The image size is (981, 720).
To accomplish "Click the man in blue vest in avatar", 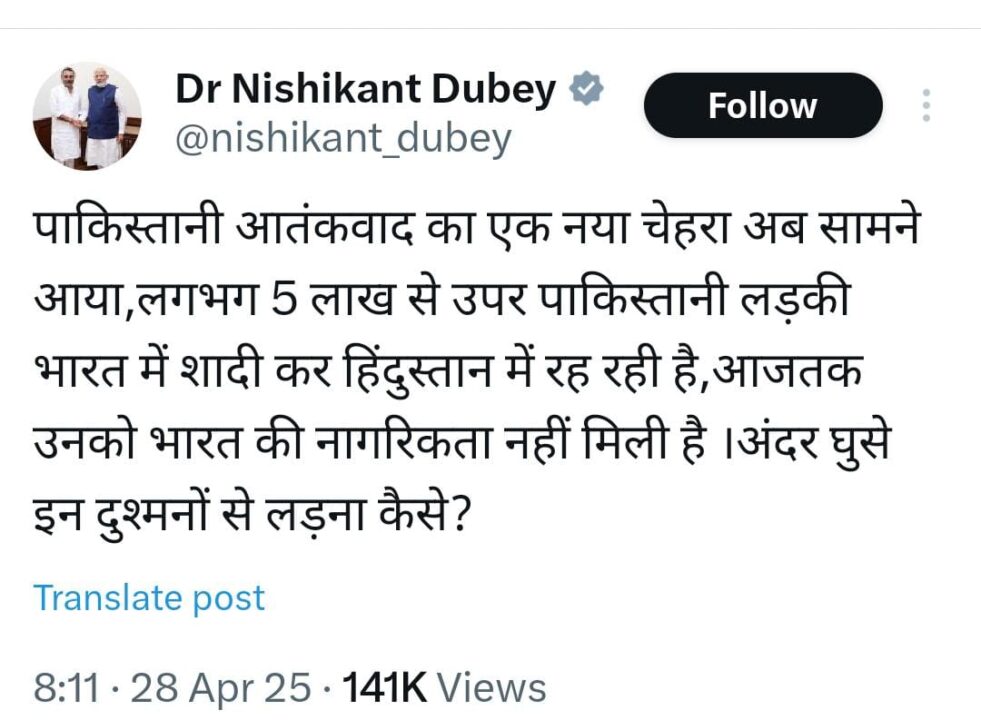I will (103, 116).
